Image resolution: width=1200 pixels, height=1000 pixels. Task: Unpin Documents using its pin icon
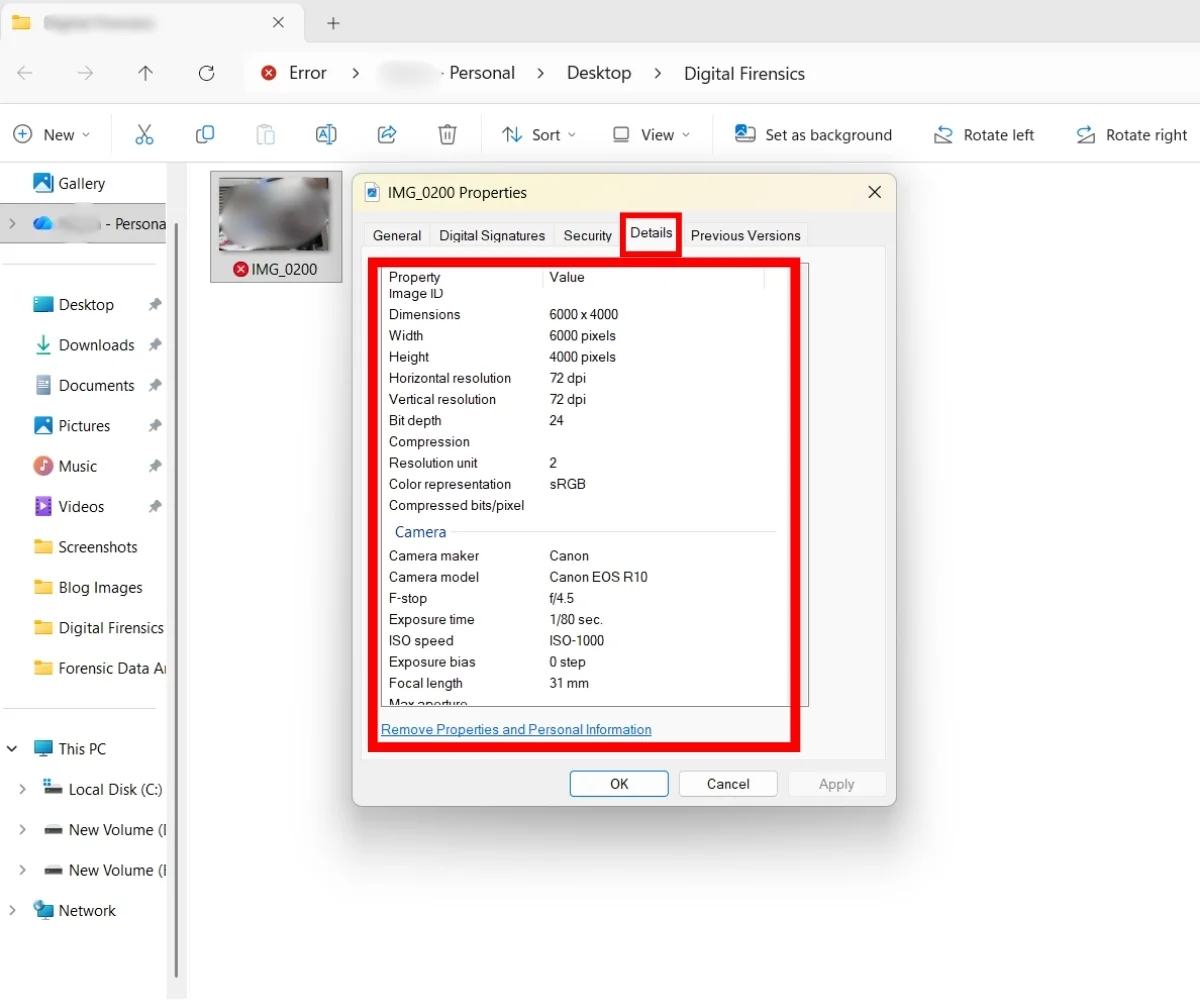(x=155, y=385)
